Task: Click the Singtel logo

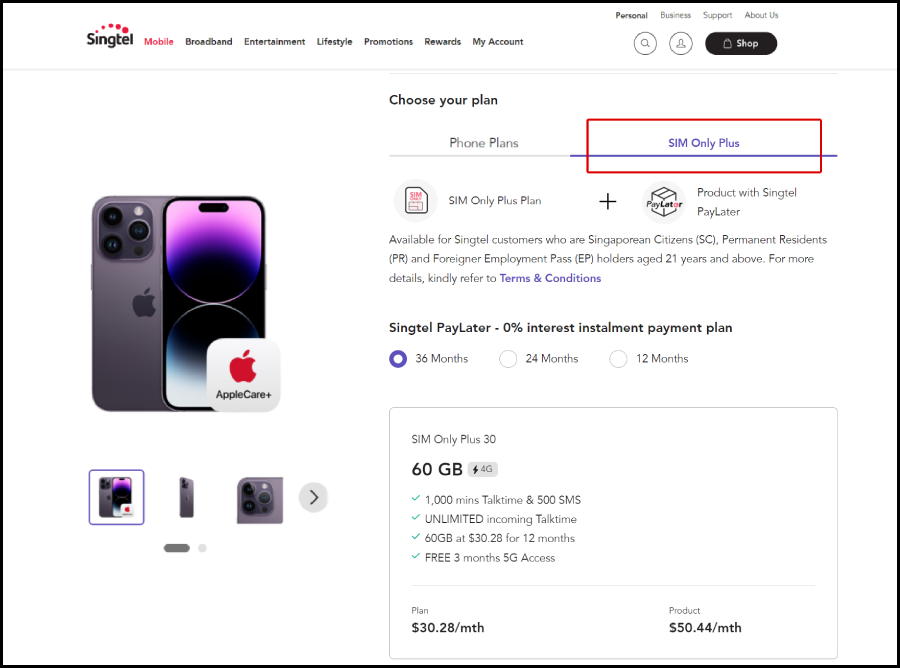Action: 110,36
